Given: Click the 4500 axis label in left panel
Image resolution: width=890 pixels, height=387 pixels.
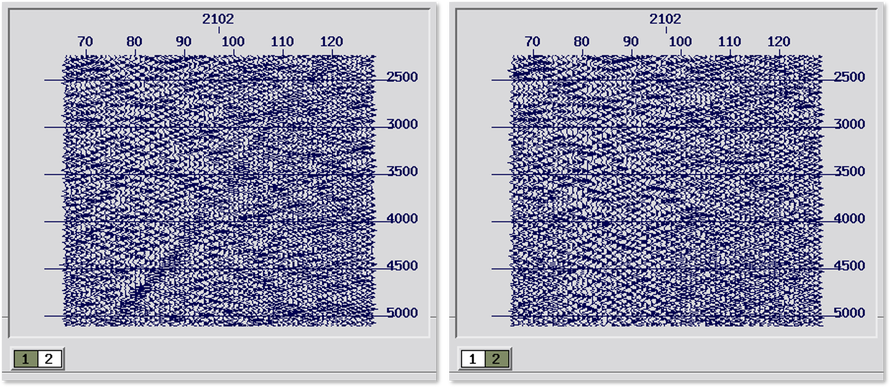Looking at the screenshot, I should pos(402,266).
